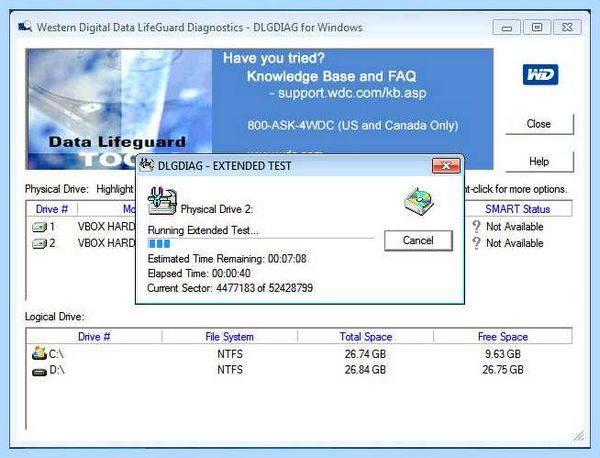600x458 pixels.
Task: Close the main window with title bar X
Action: pos(567,28)
